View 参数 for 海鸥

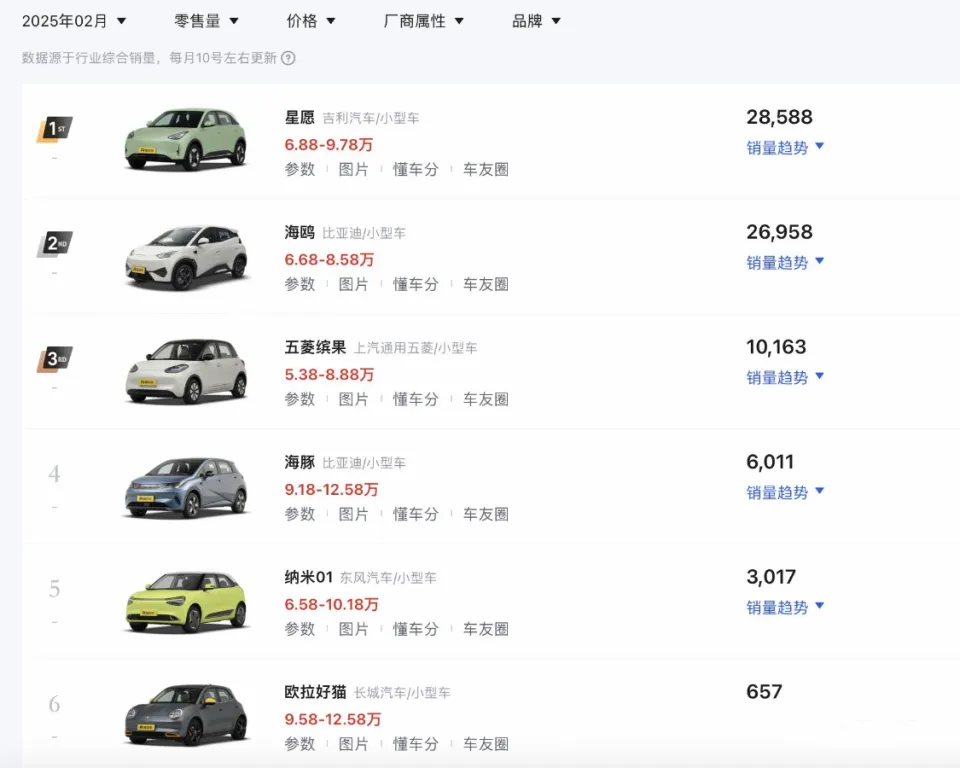(299, 285)
